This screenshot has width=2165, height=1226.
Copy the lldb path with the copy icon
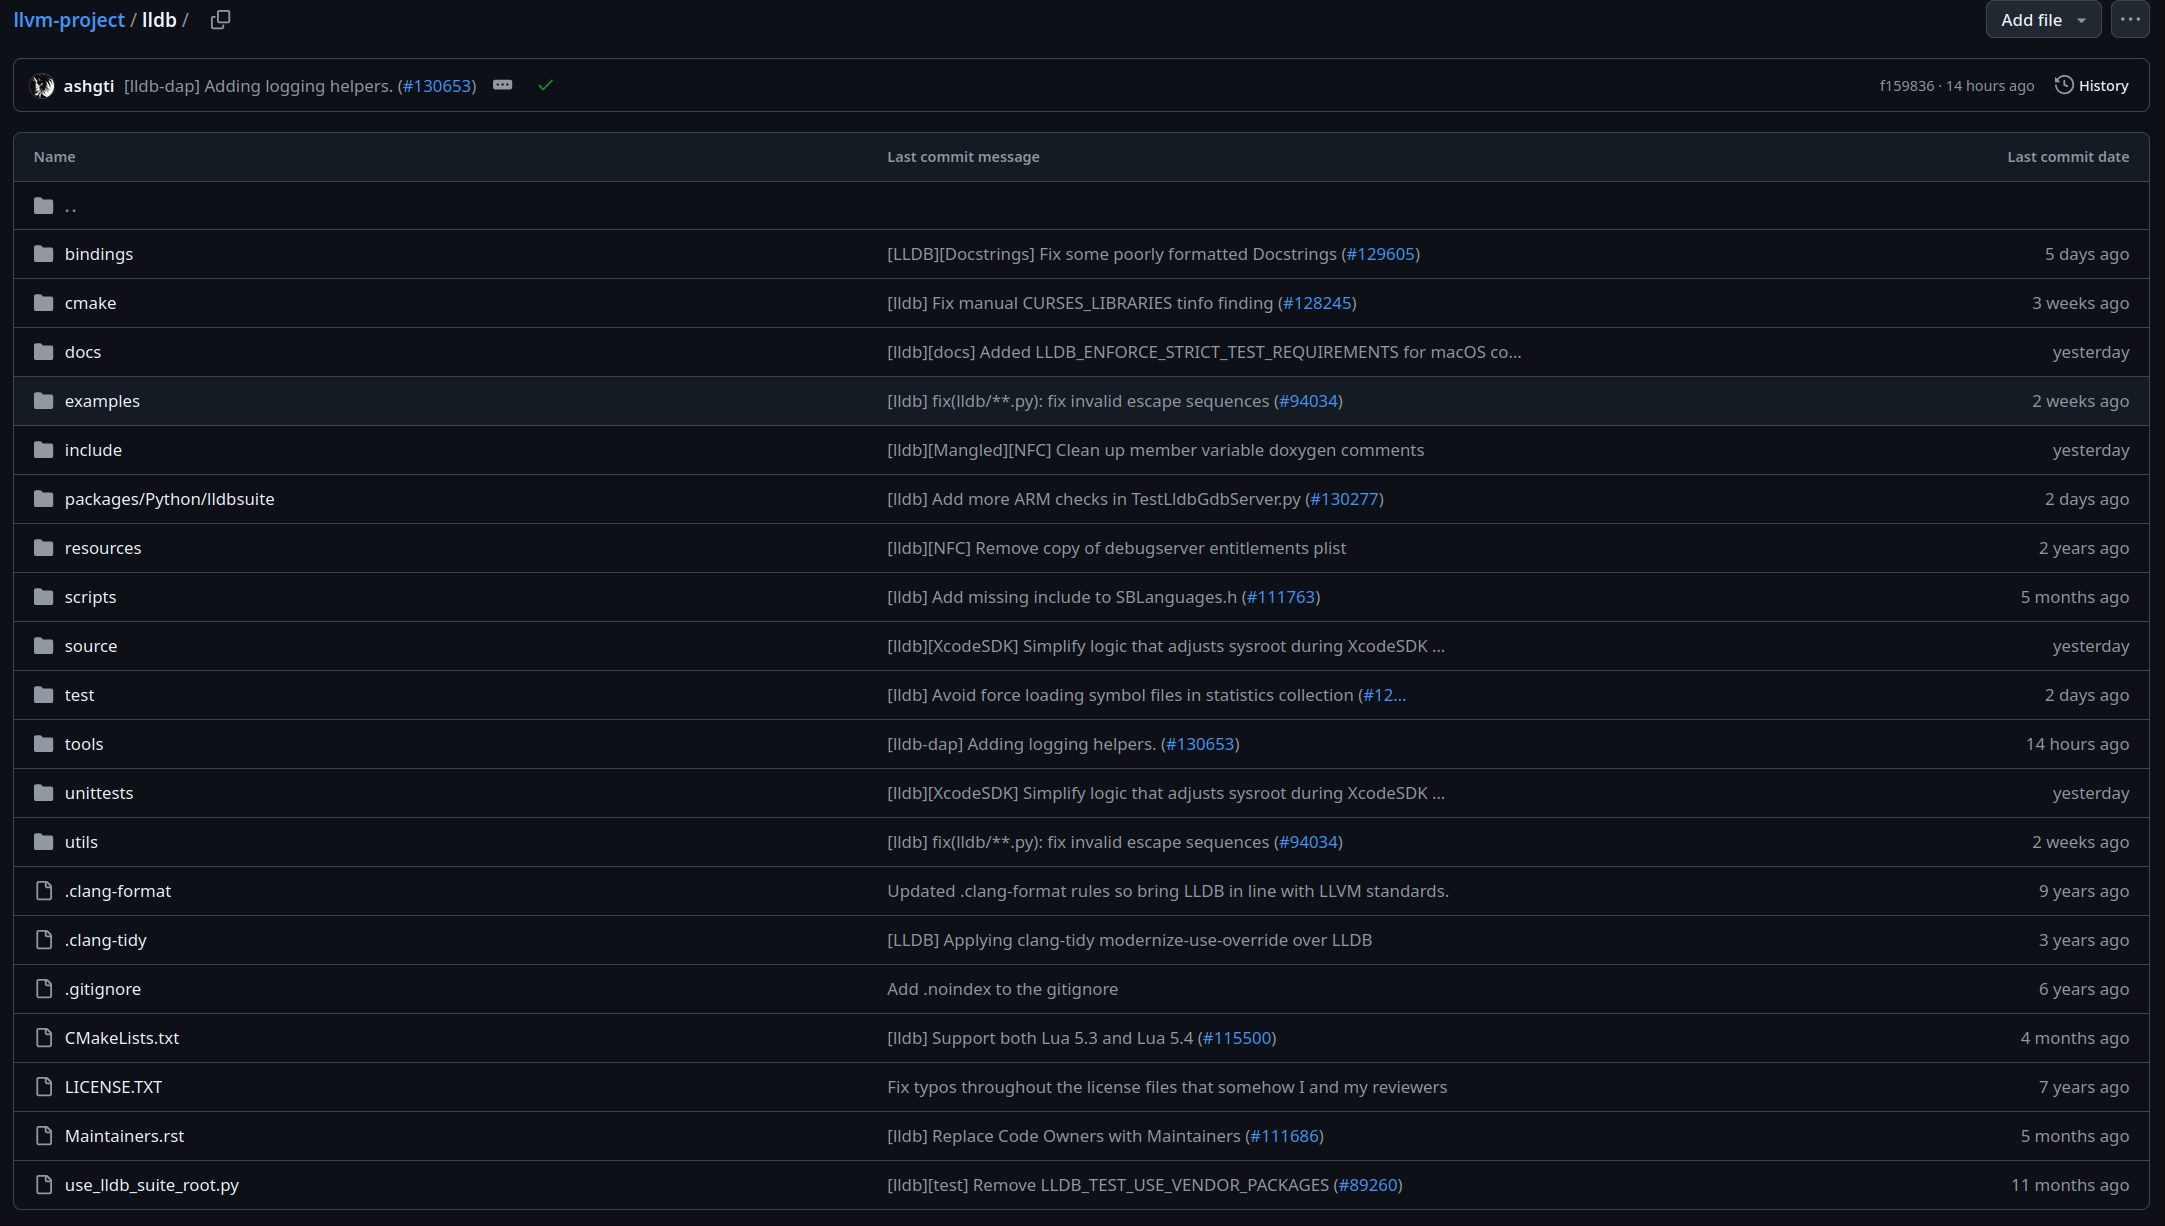point(220,20)
